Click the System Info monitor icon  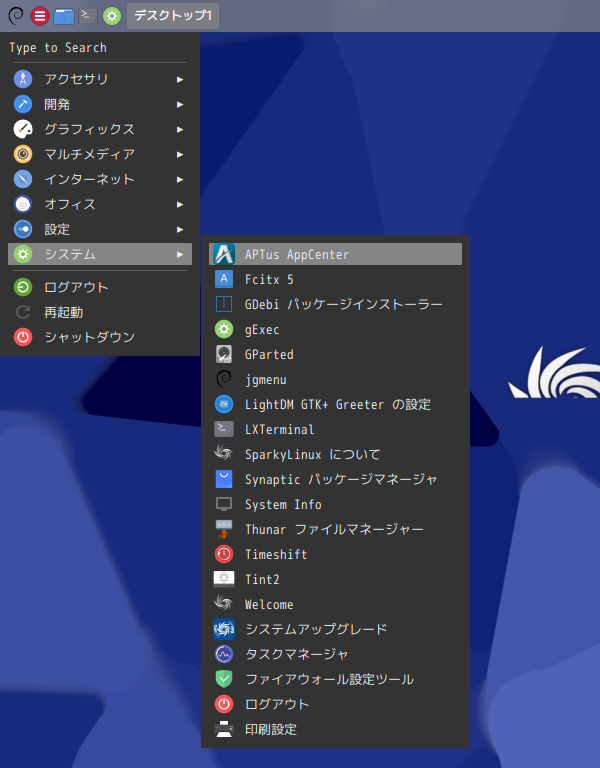click(x=224, y=504)
